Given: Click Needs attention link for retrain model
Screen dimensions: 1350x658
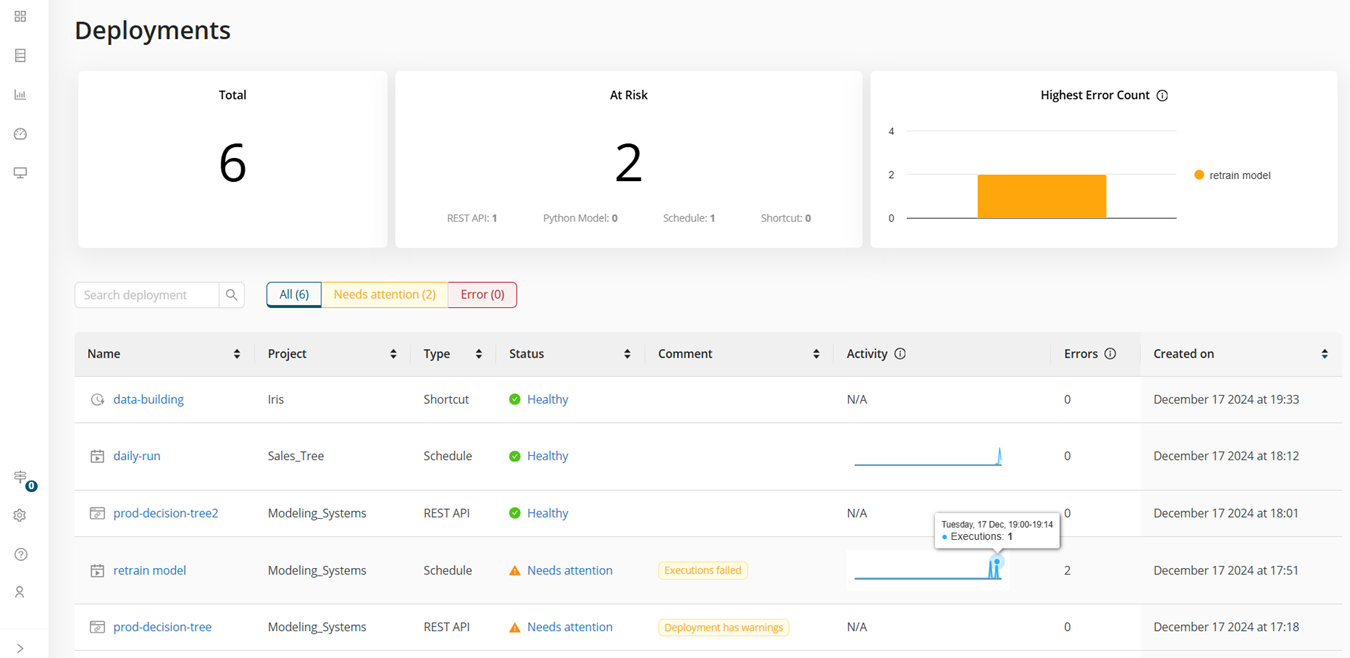Looking at the screenshot, I should [570, 570].
